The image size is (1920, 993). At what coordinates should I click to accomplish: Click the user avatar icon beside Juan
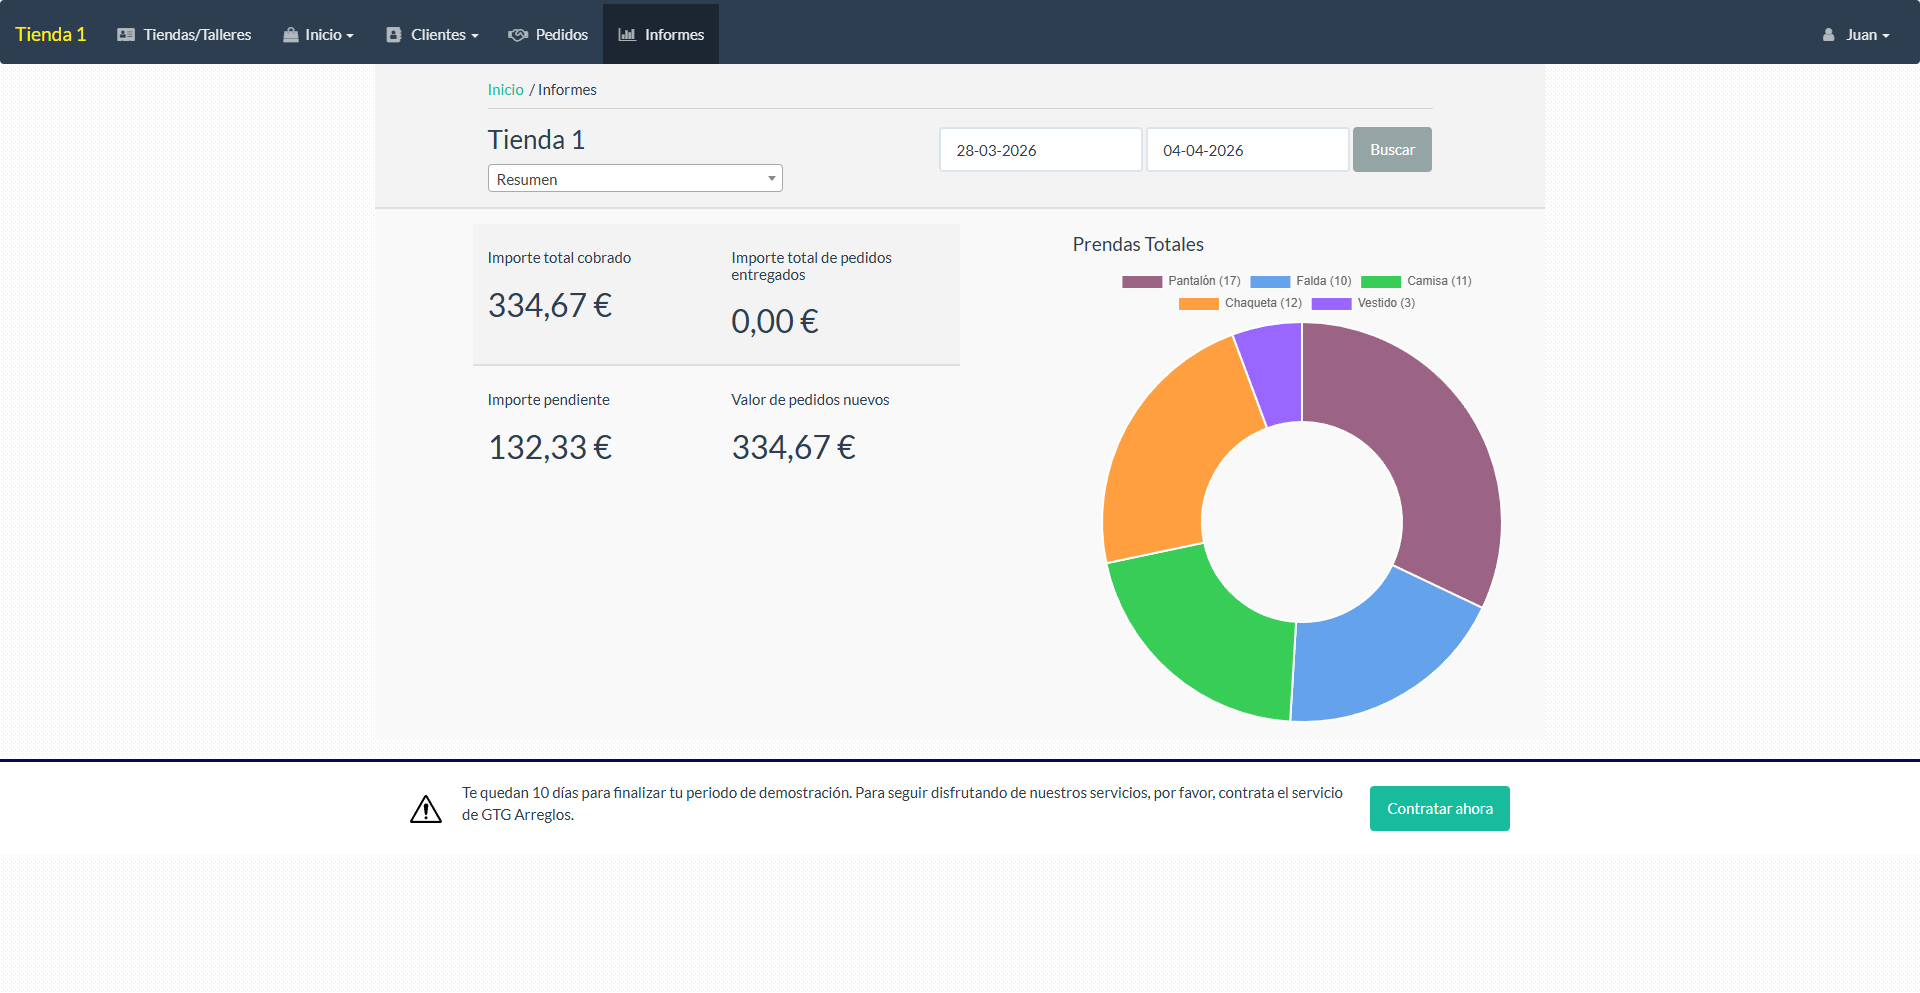[1829, 35]
